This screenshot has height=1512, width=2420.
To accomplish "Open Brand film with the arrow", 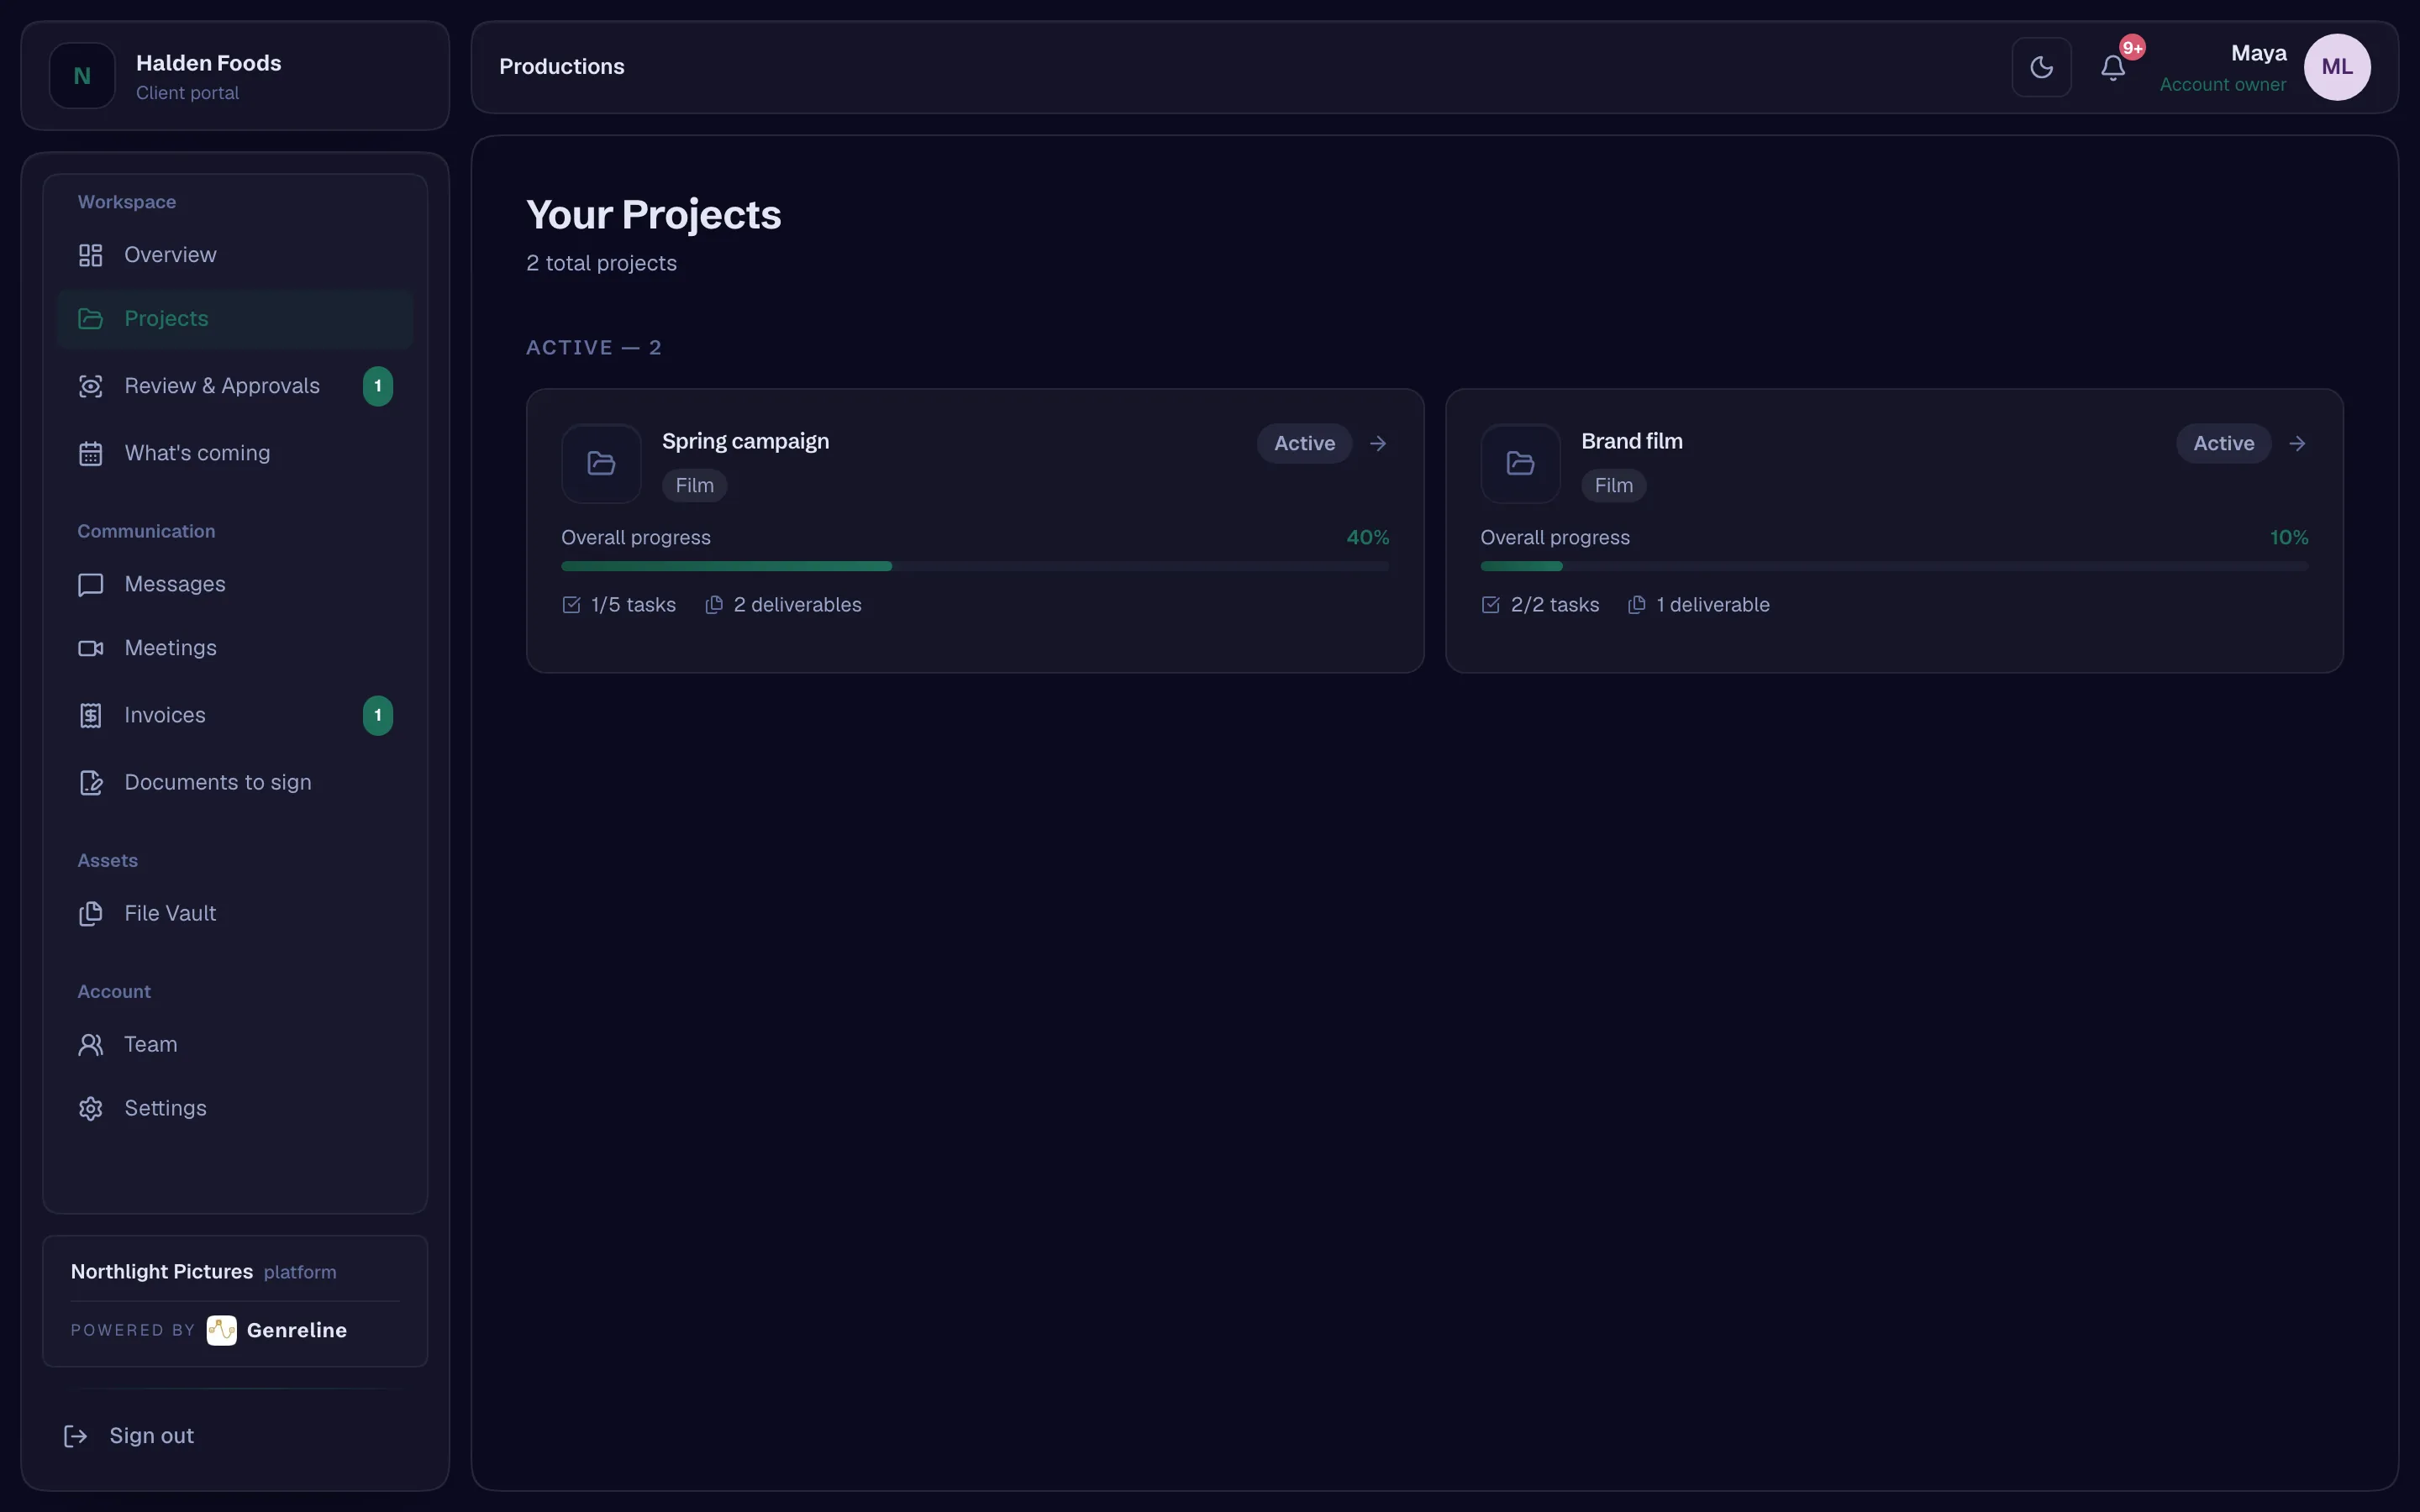I will 2297,443.
